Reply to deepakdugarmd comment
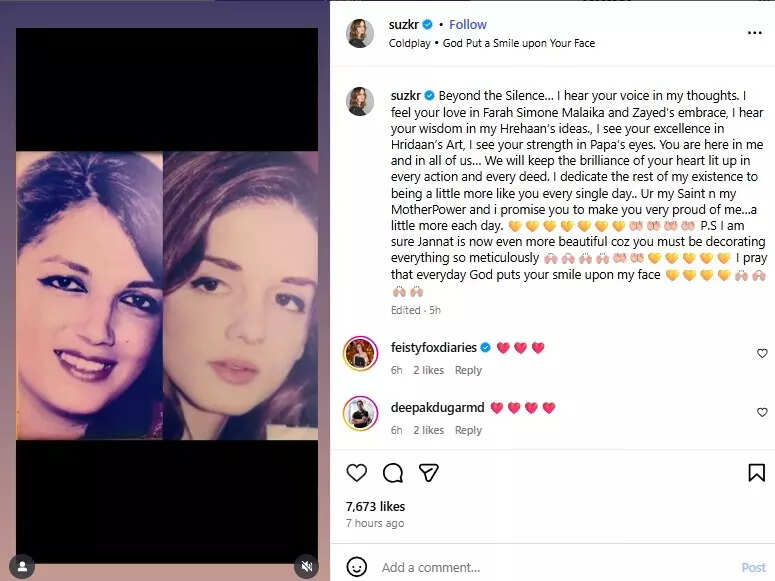Screen dimensions: 775x581 pyautogui.click(x=468, y=430)
